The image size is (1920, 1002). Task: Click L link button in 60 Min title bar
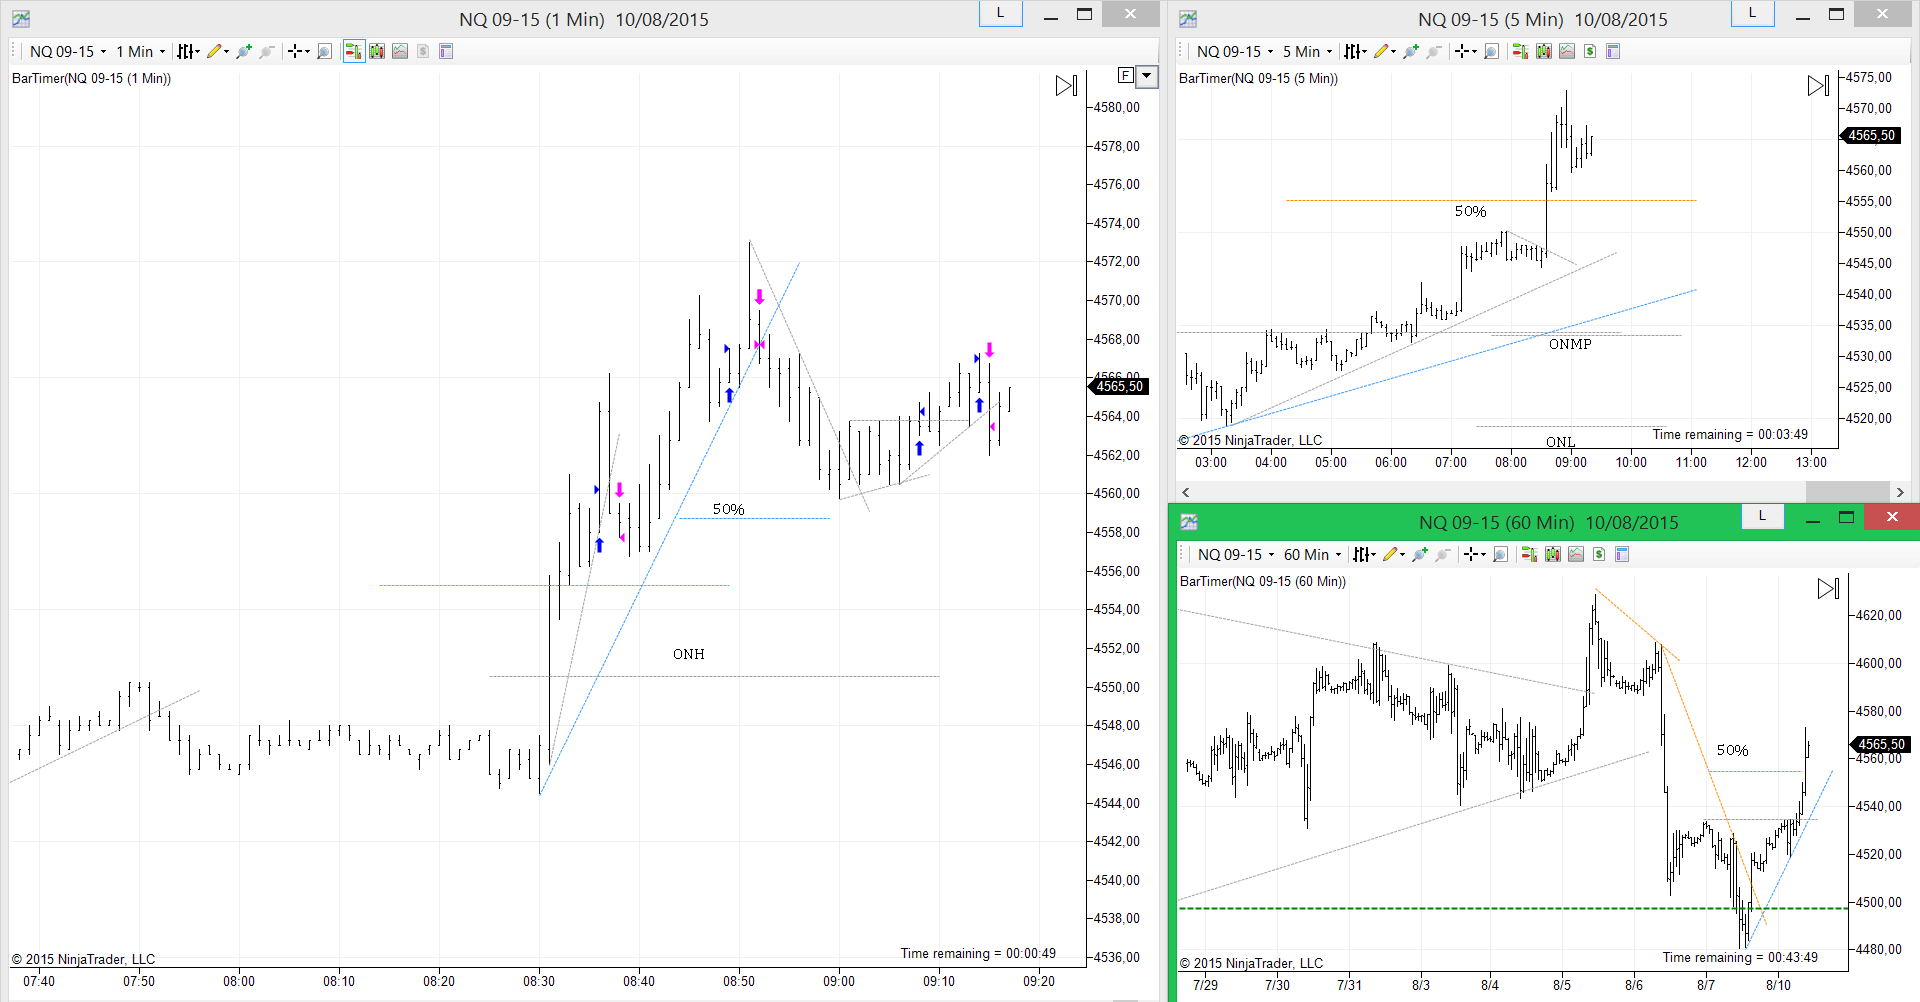tap(1763, 517)
